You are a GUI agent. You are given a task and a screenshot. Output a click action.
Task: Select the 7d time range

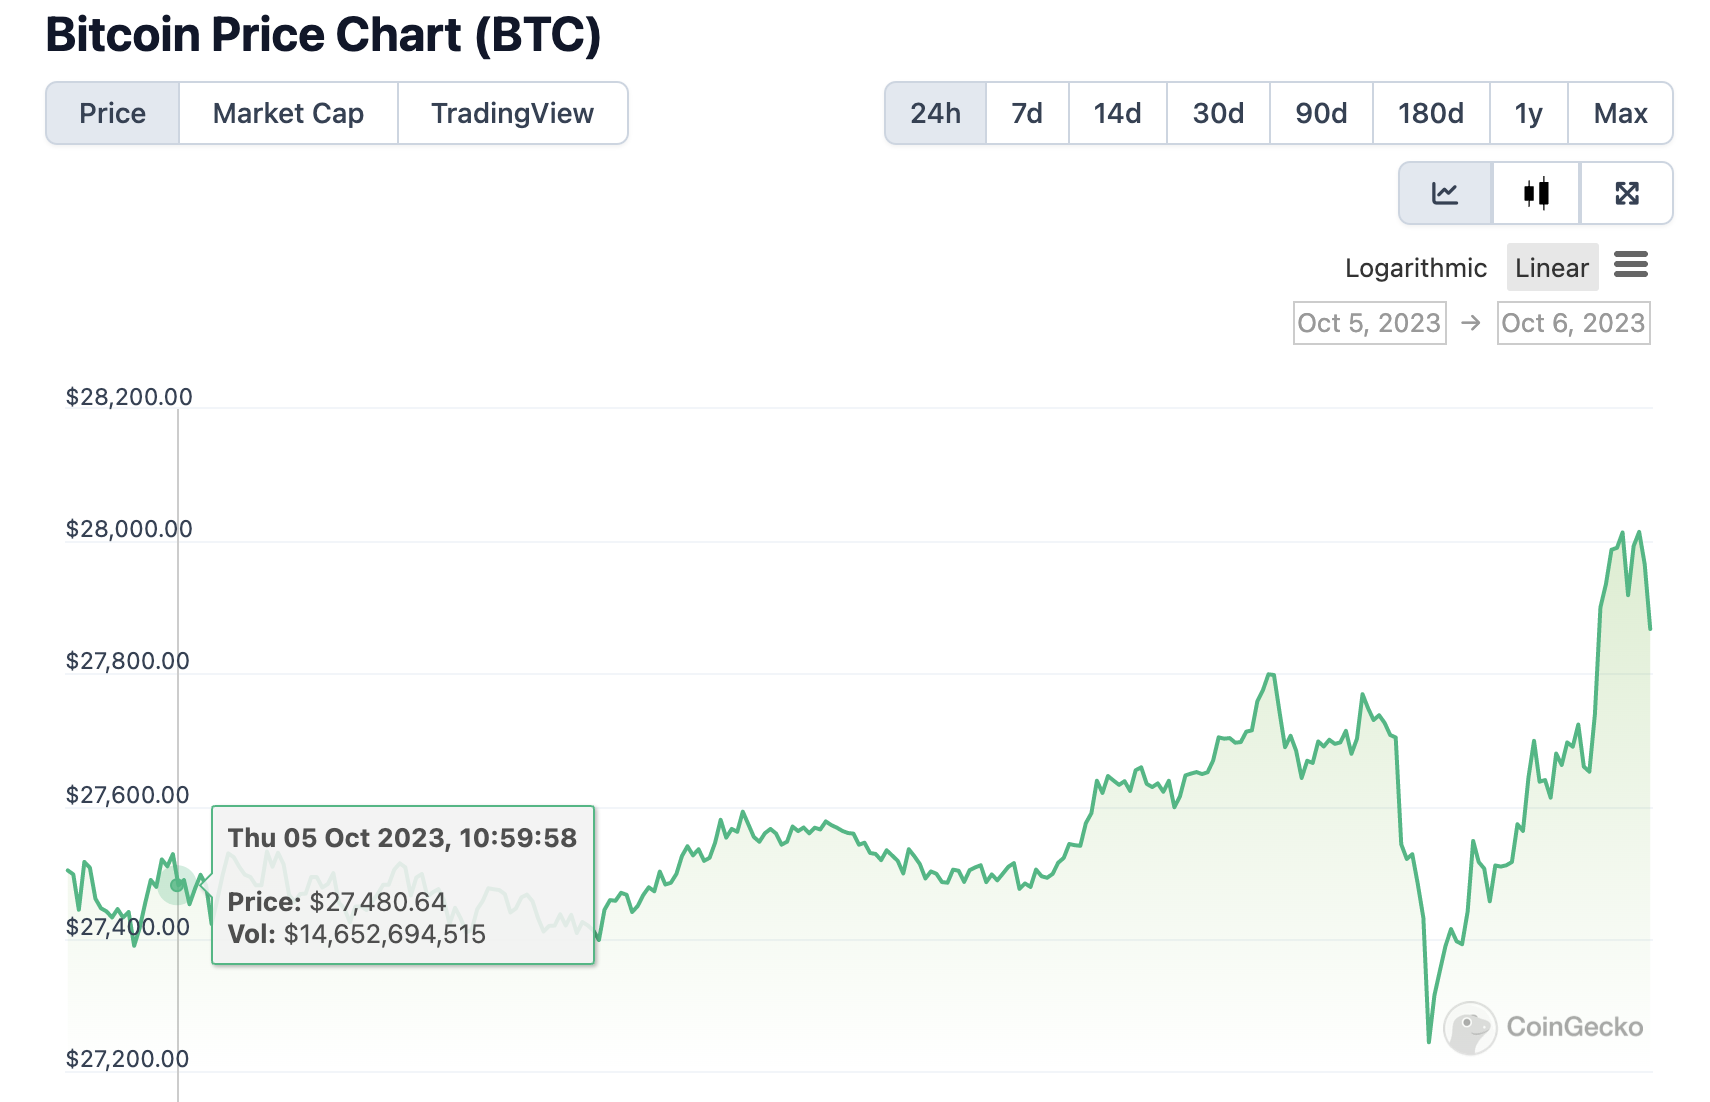click(1027, 113)
